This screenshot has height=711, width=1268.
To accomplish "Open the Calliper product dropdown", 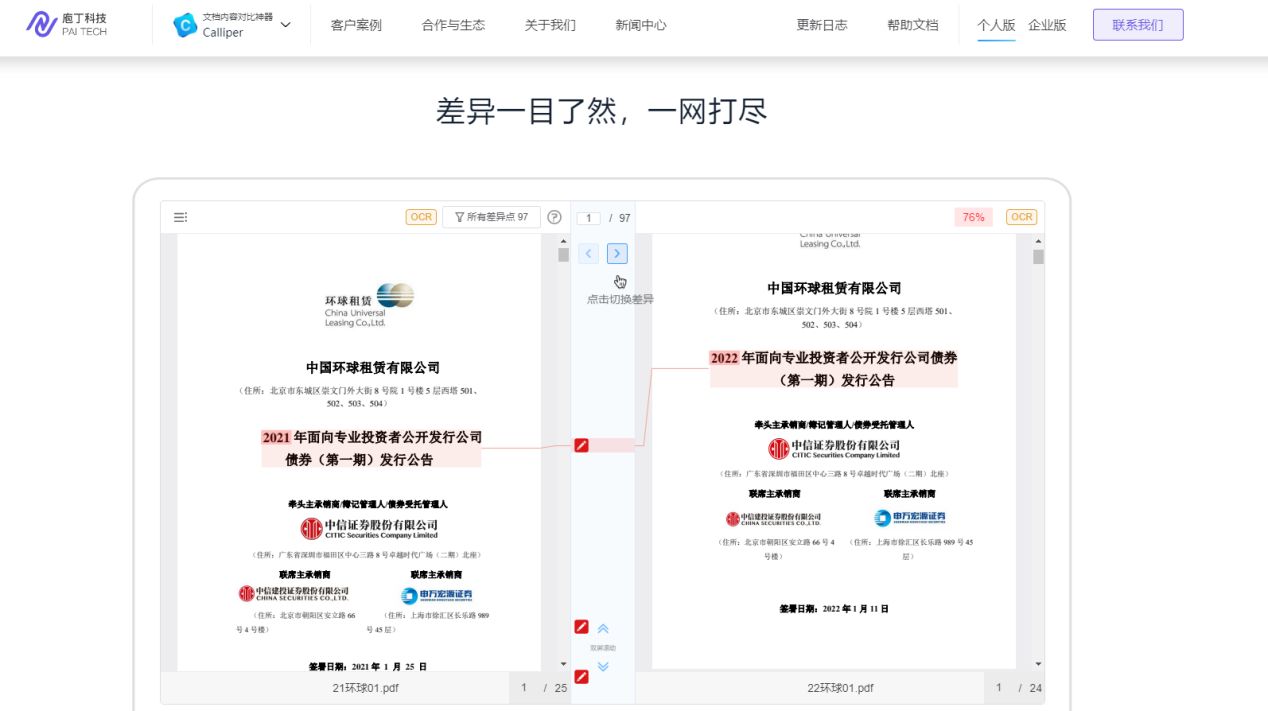I will pos(285,25).
